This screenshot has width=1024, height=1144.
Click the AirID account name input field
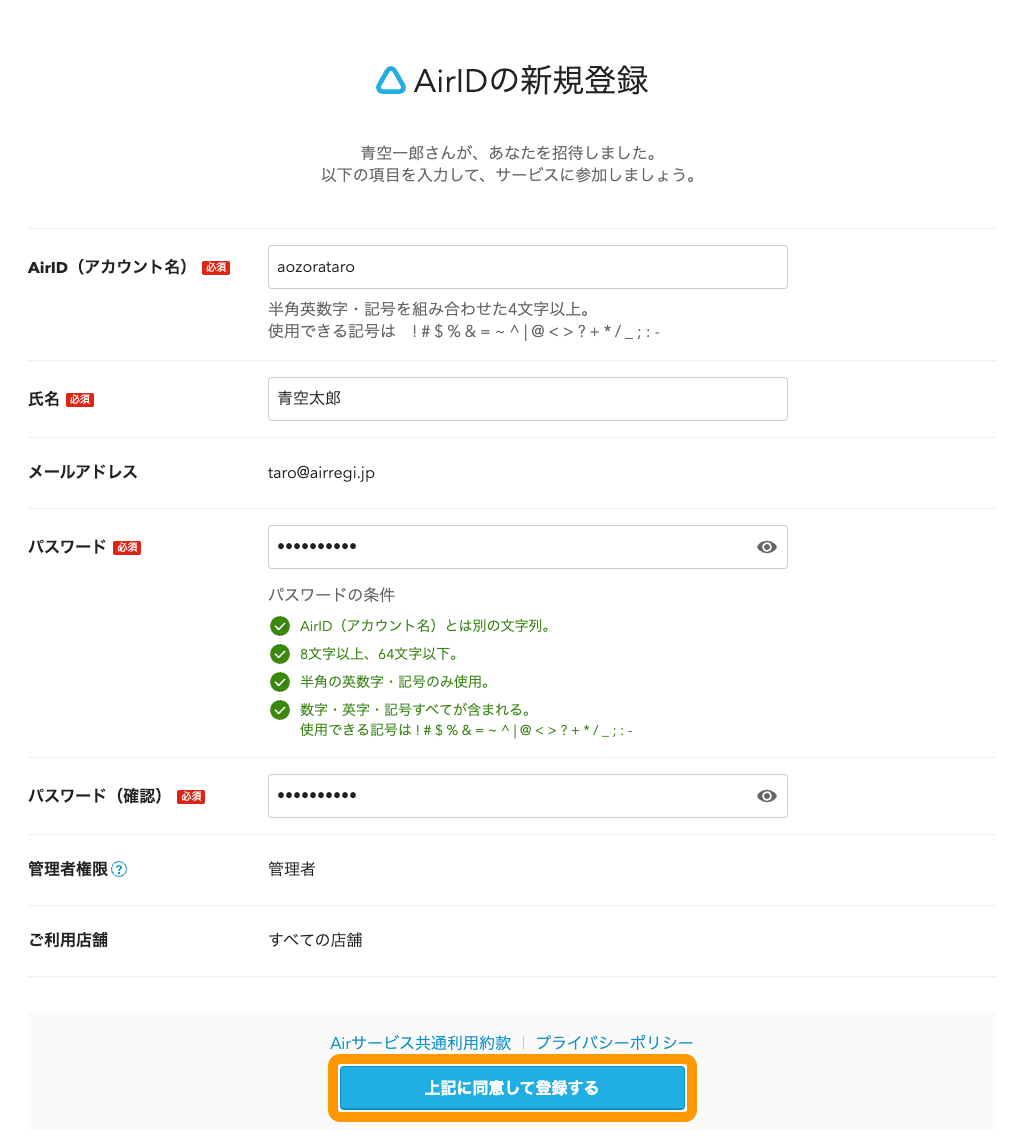[527, 267]
